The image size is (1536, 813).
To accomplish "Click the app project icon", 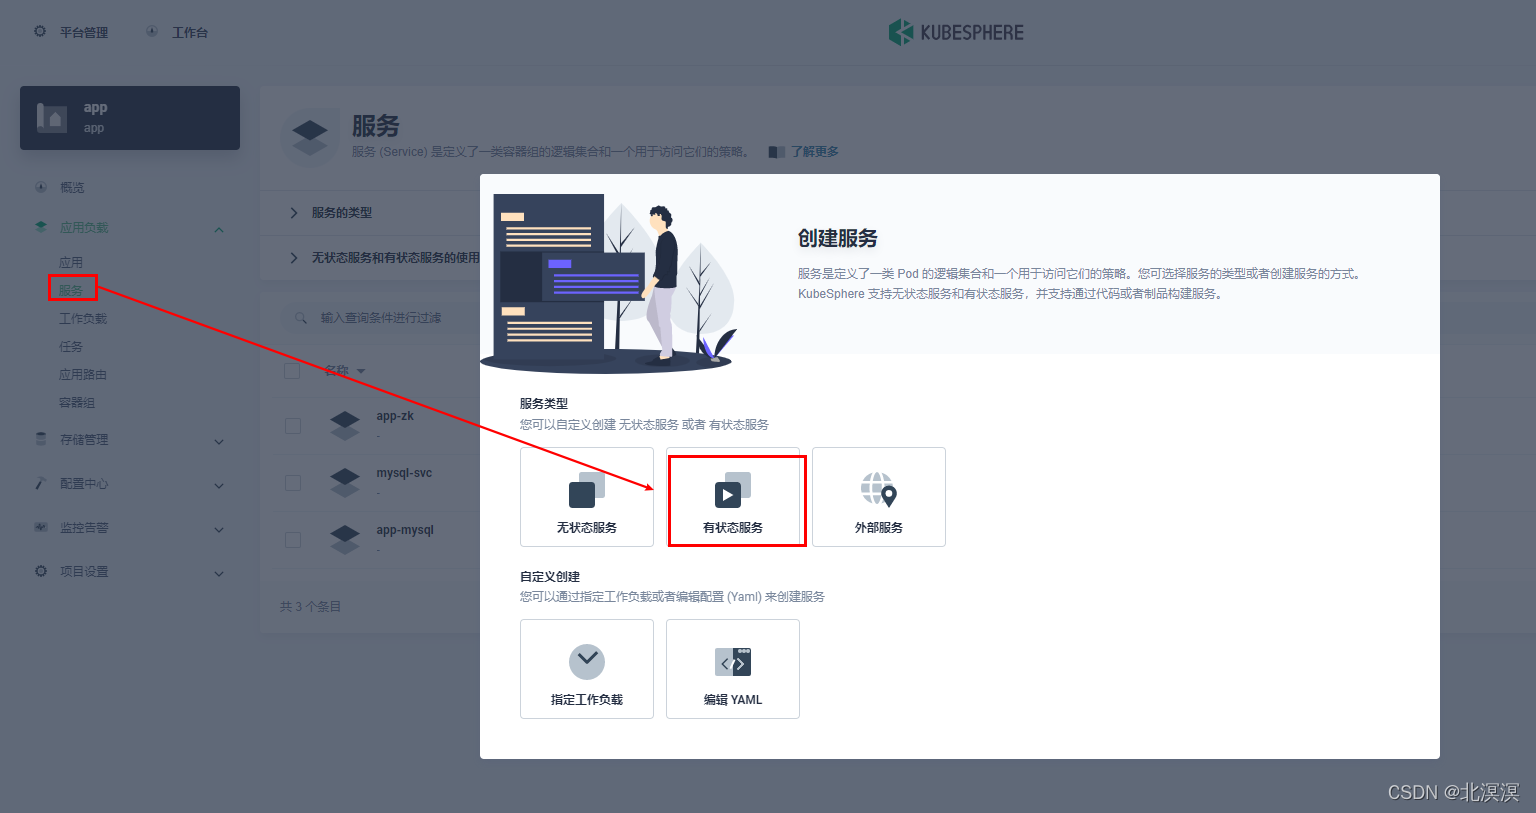I will tap(52, 118).
